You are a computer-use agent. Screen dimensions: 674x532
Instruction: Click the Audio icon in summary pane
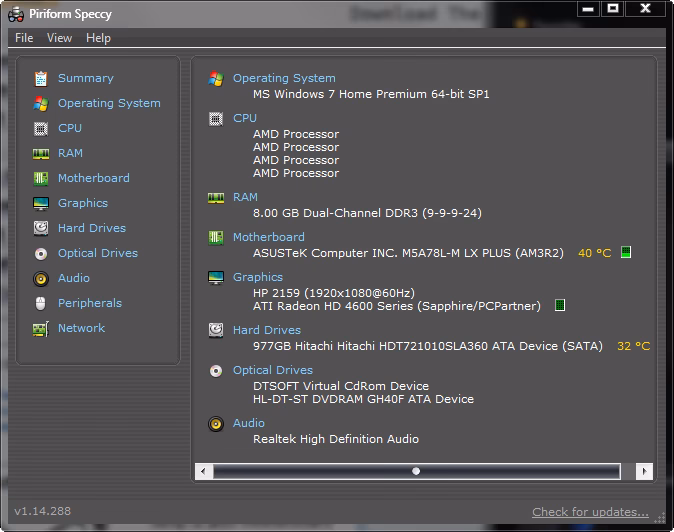pyautogui.click(x=216, y=424)
